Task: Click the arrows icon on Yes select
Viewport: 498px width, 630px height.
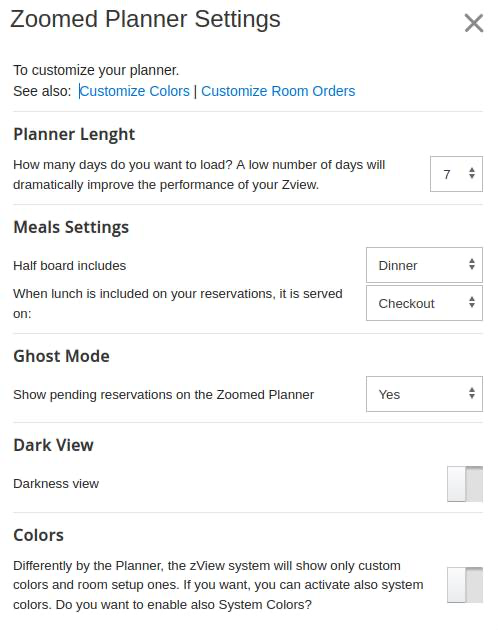Action: click(472, 393)
